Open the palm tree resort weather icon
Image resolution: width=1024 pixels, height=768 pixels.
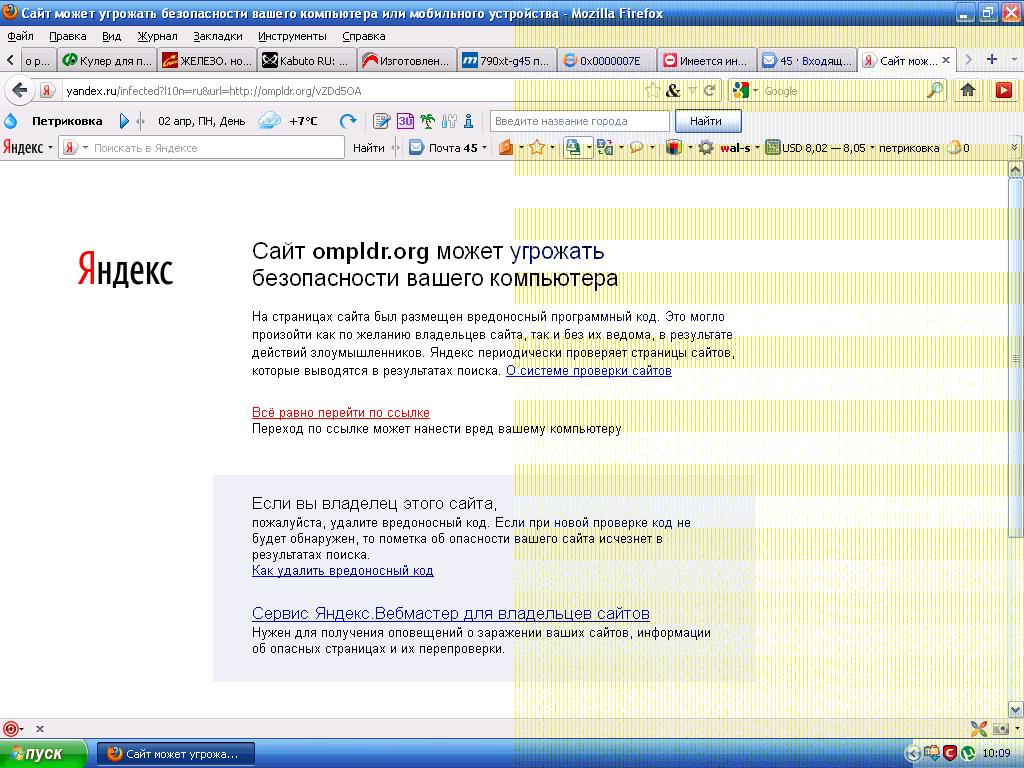coord(427,121)
